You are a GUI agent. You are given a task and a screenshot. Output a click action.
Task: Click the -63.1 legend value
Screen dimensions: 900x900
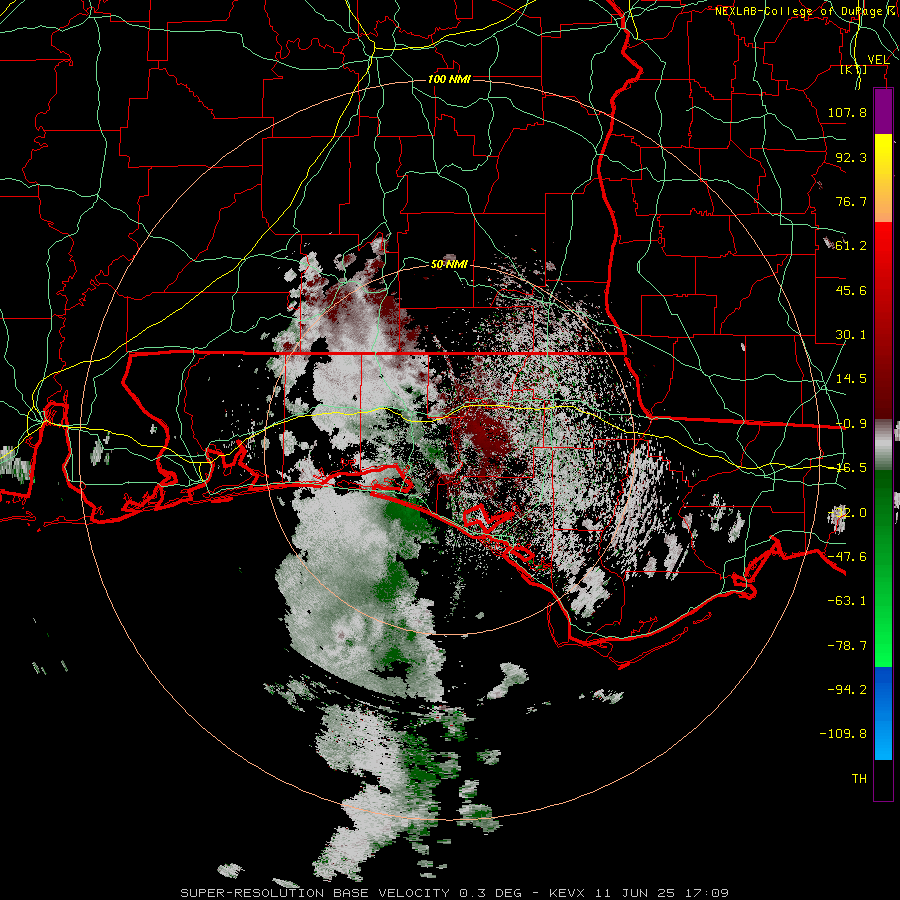(847, 600)
